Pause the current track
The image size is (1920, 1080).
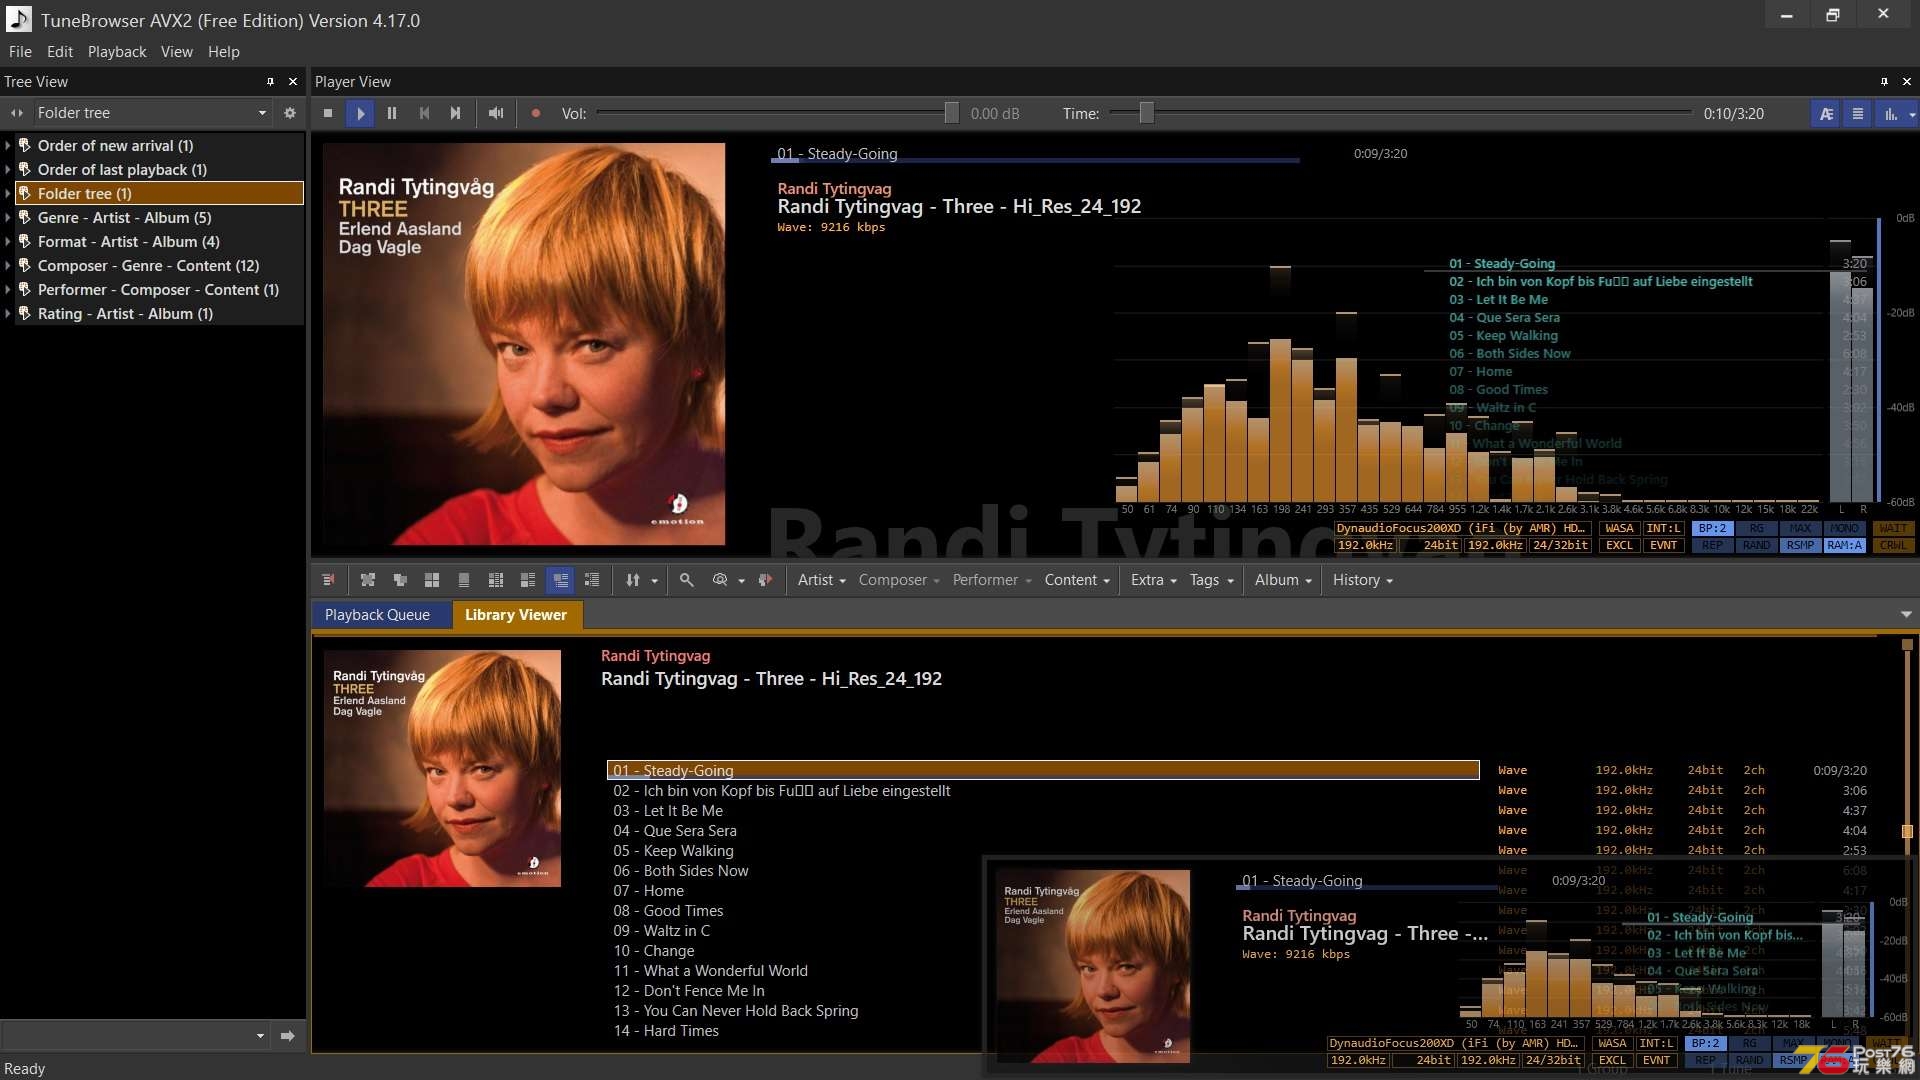pyautogui.click(x=392, y=114)
